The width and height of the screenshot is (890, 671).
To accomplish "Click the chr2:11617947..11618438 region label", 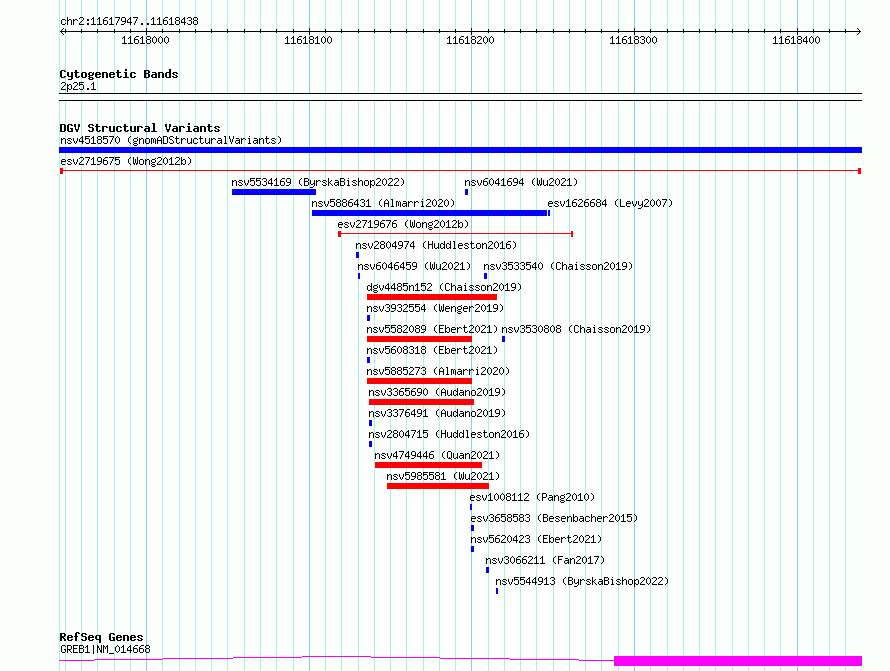I will [129, 22].
